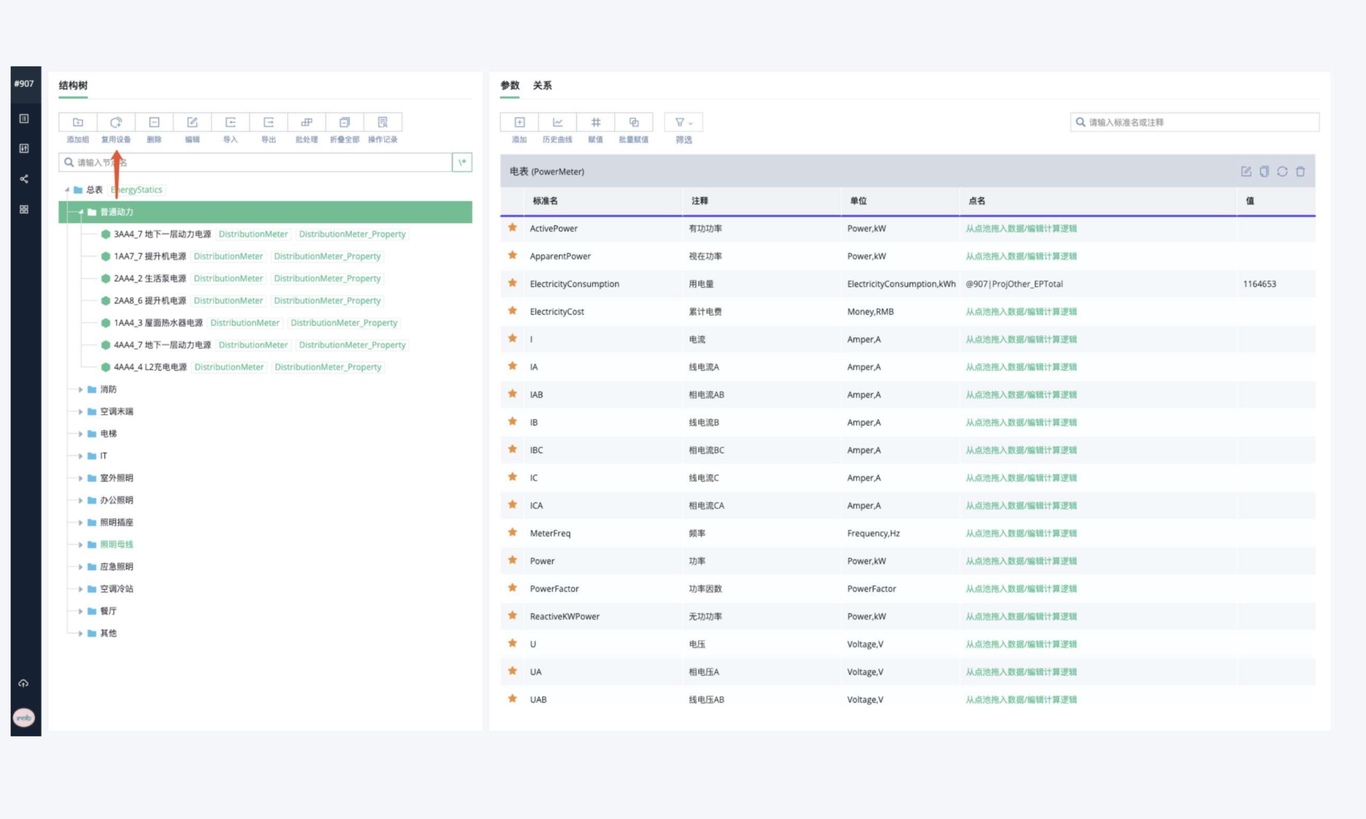
Task: Click the edit pencil icon in 电表 header
Action: [1246, 172]
